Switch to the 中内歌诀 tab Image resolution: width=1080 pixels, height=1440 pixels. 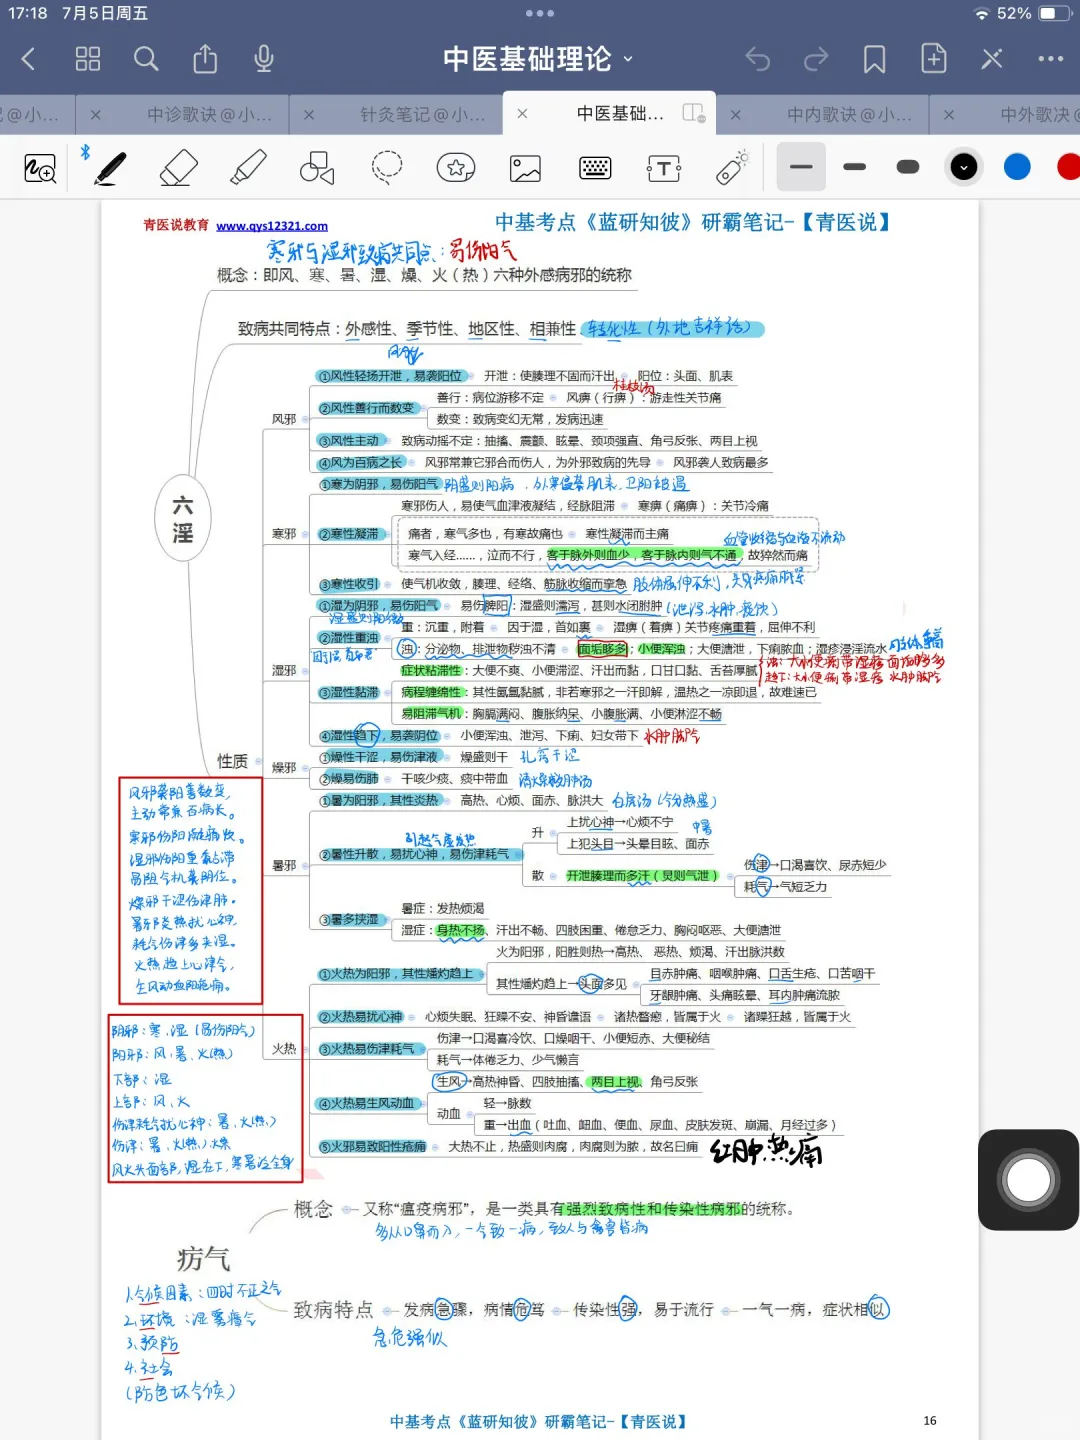849,114
